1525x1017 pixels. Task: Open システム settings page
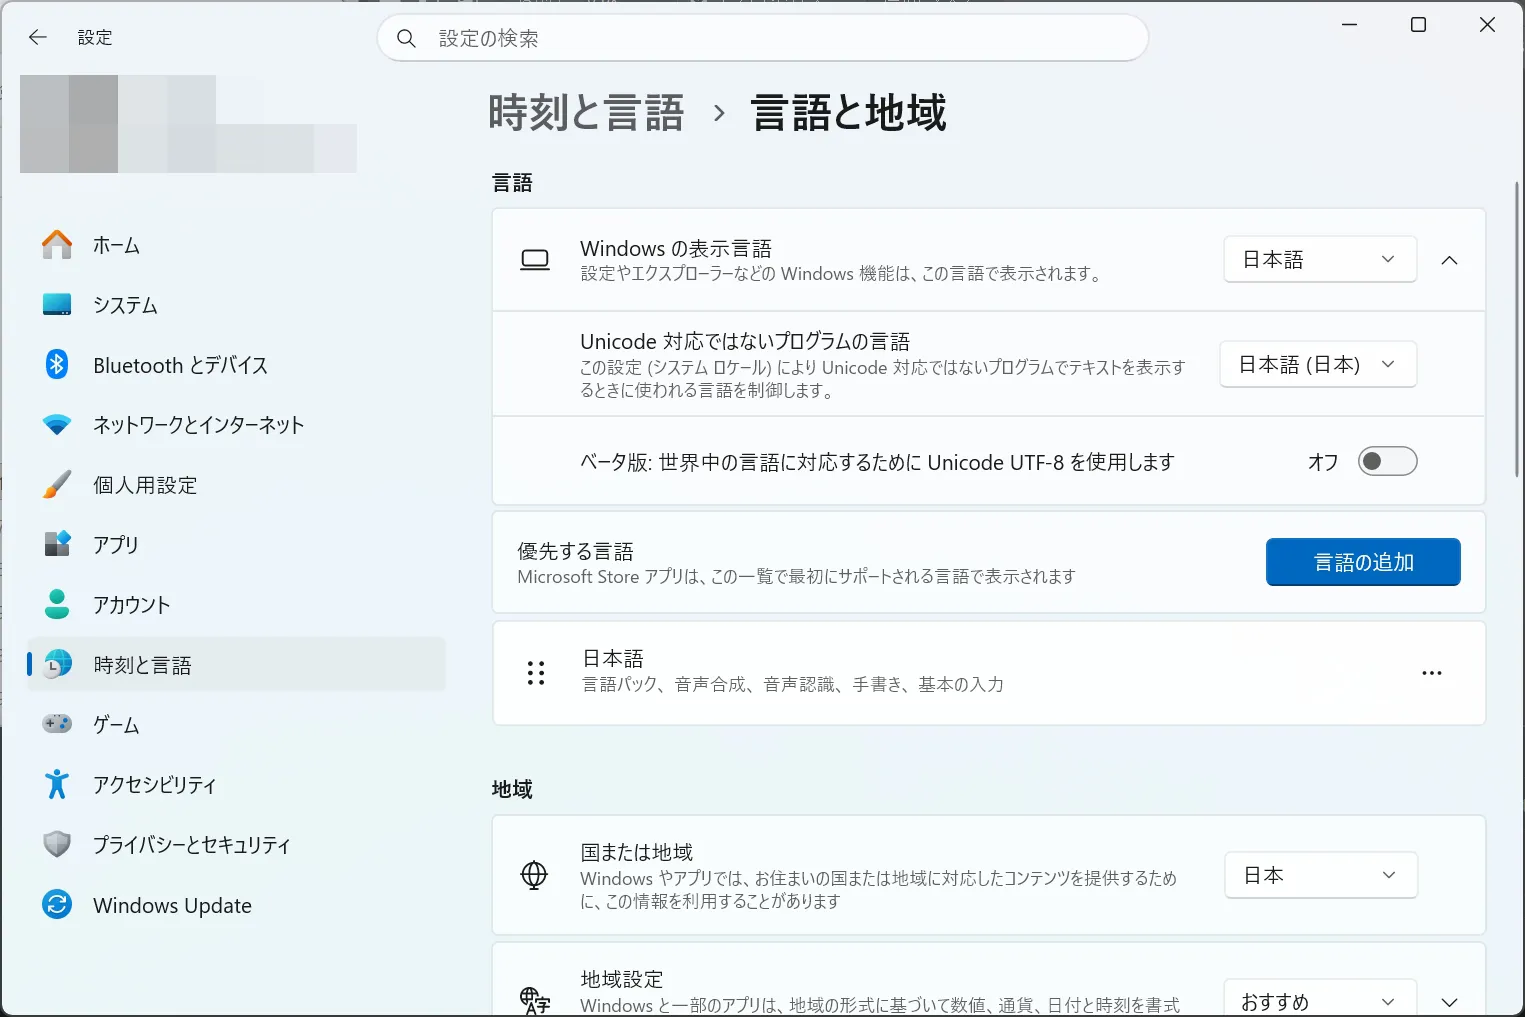click(x=236, y=305)
